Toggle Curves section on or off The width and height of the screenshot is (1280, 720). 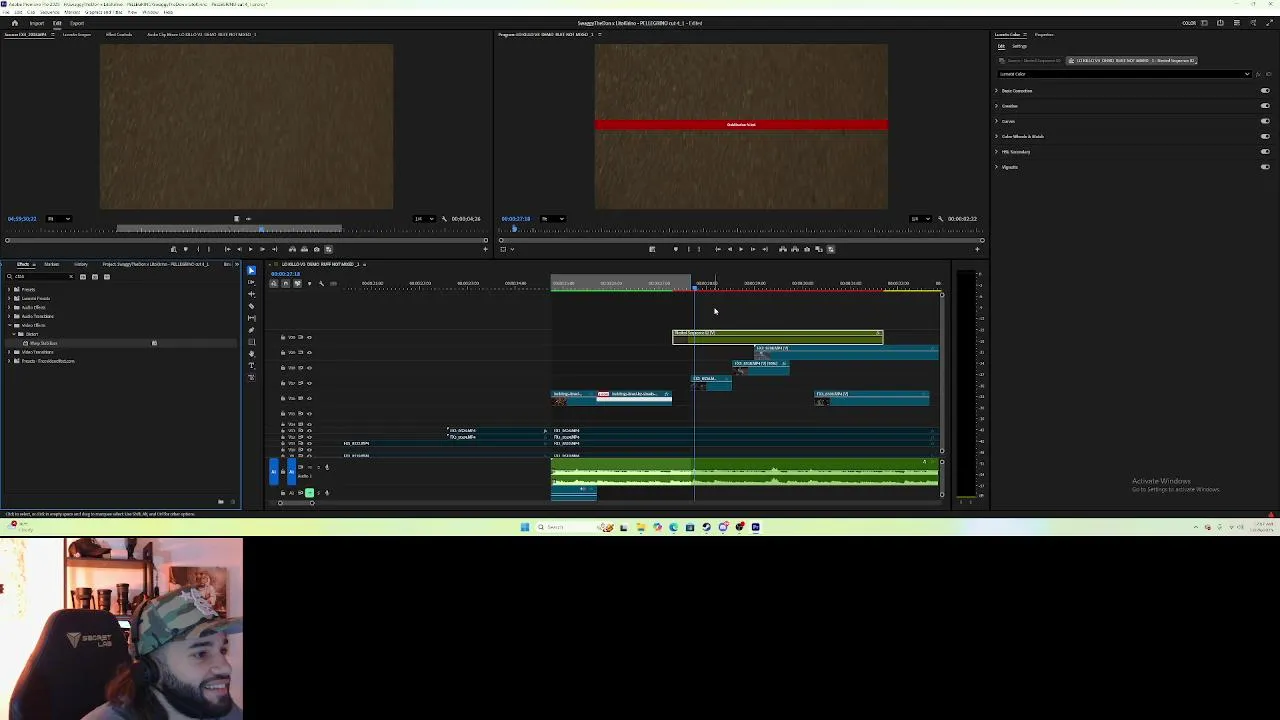tap(1265, 121)
